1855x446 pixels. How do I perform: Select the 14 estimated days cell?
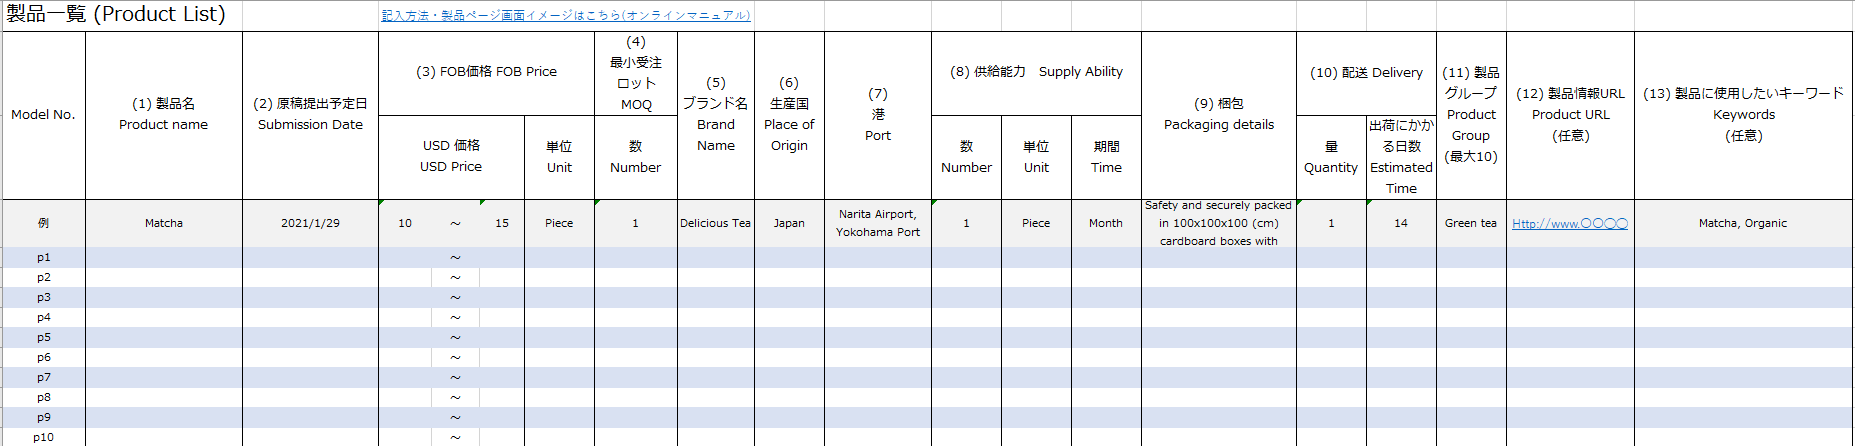1401,223
